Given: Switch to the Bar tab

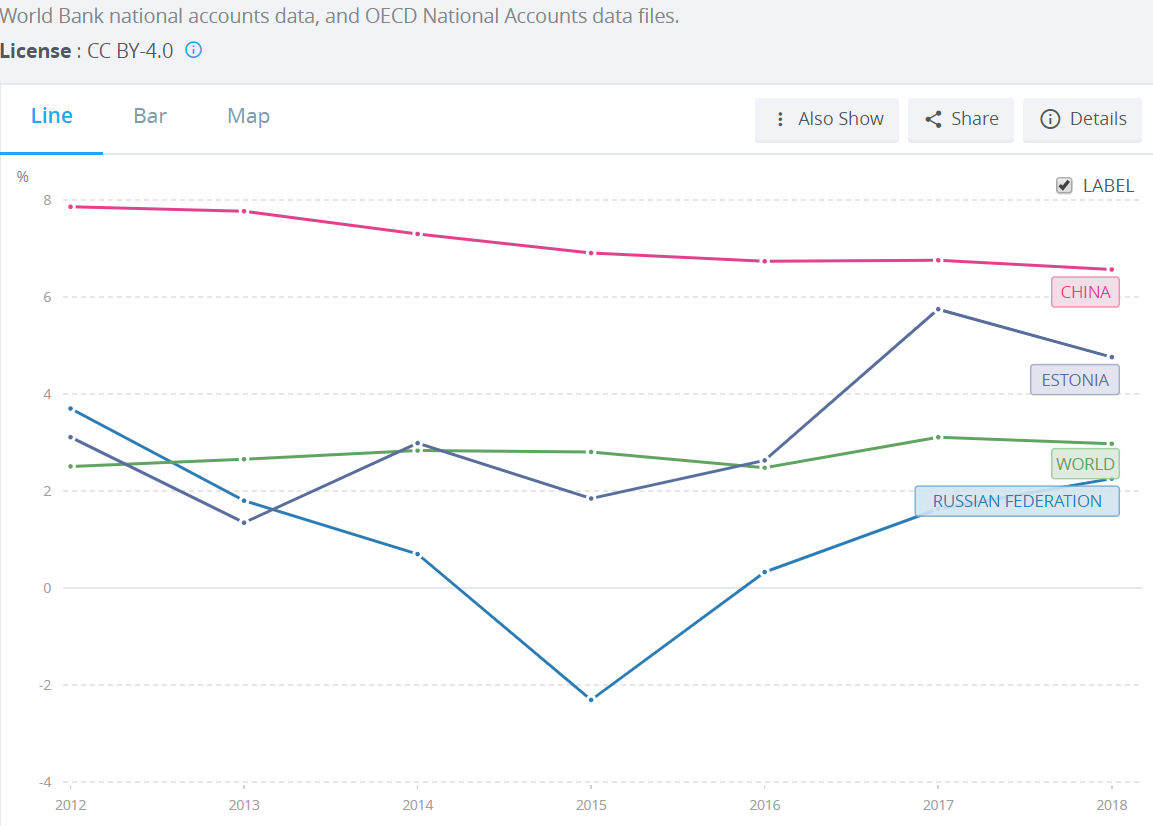Looking at the screenshot, I should pos(150,116).
